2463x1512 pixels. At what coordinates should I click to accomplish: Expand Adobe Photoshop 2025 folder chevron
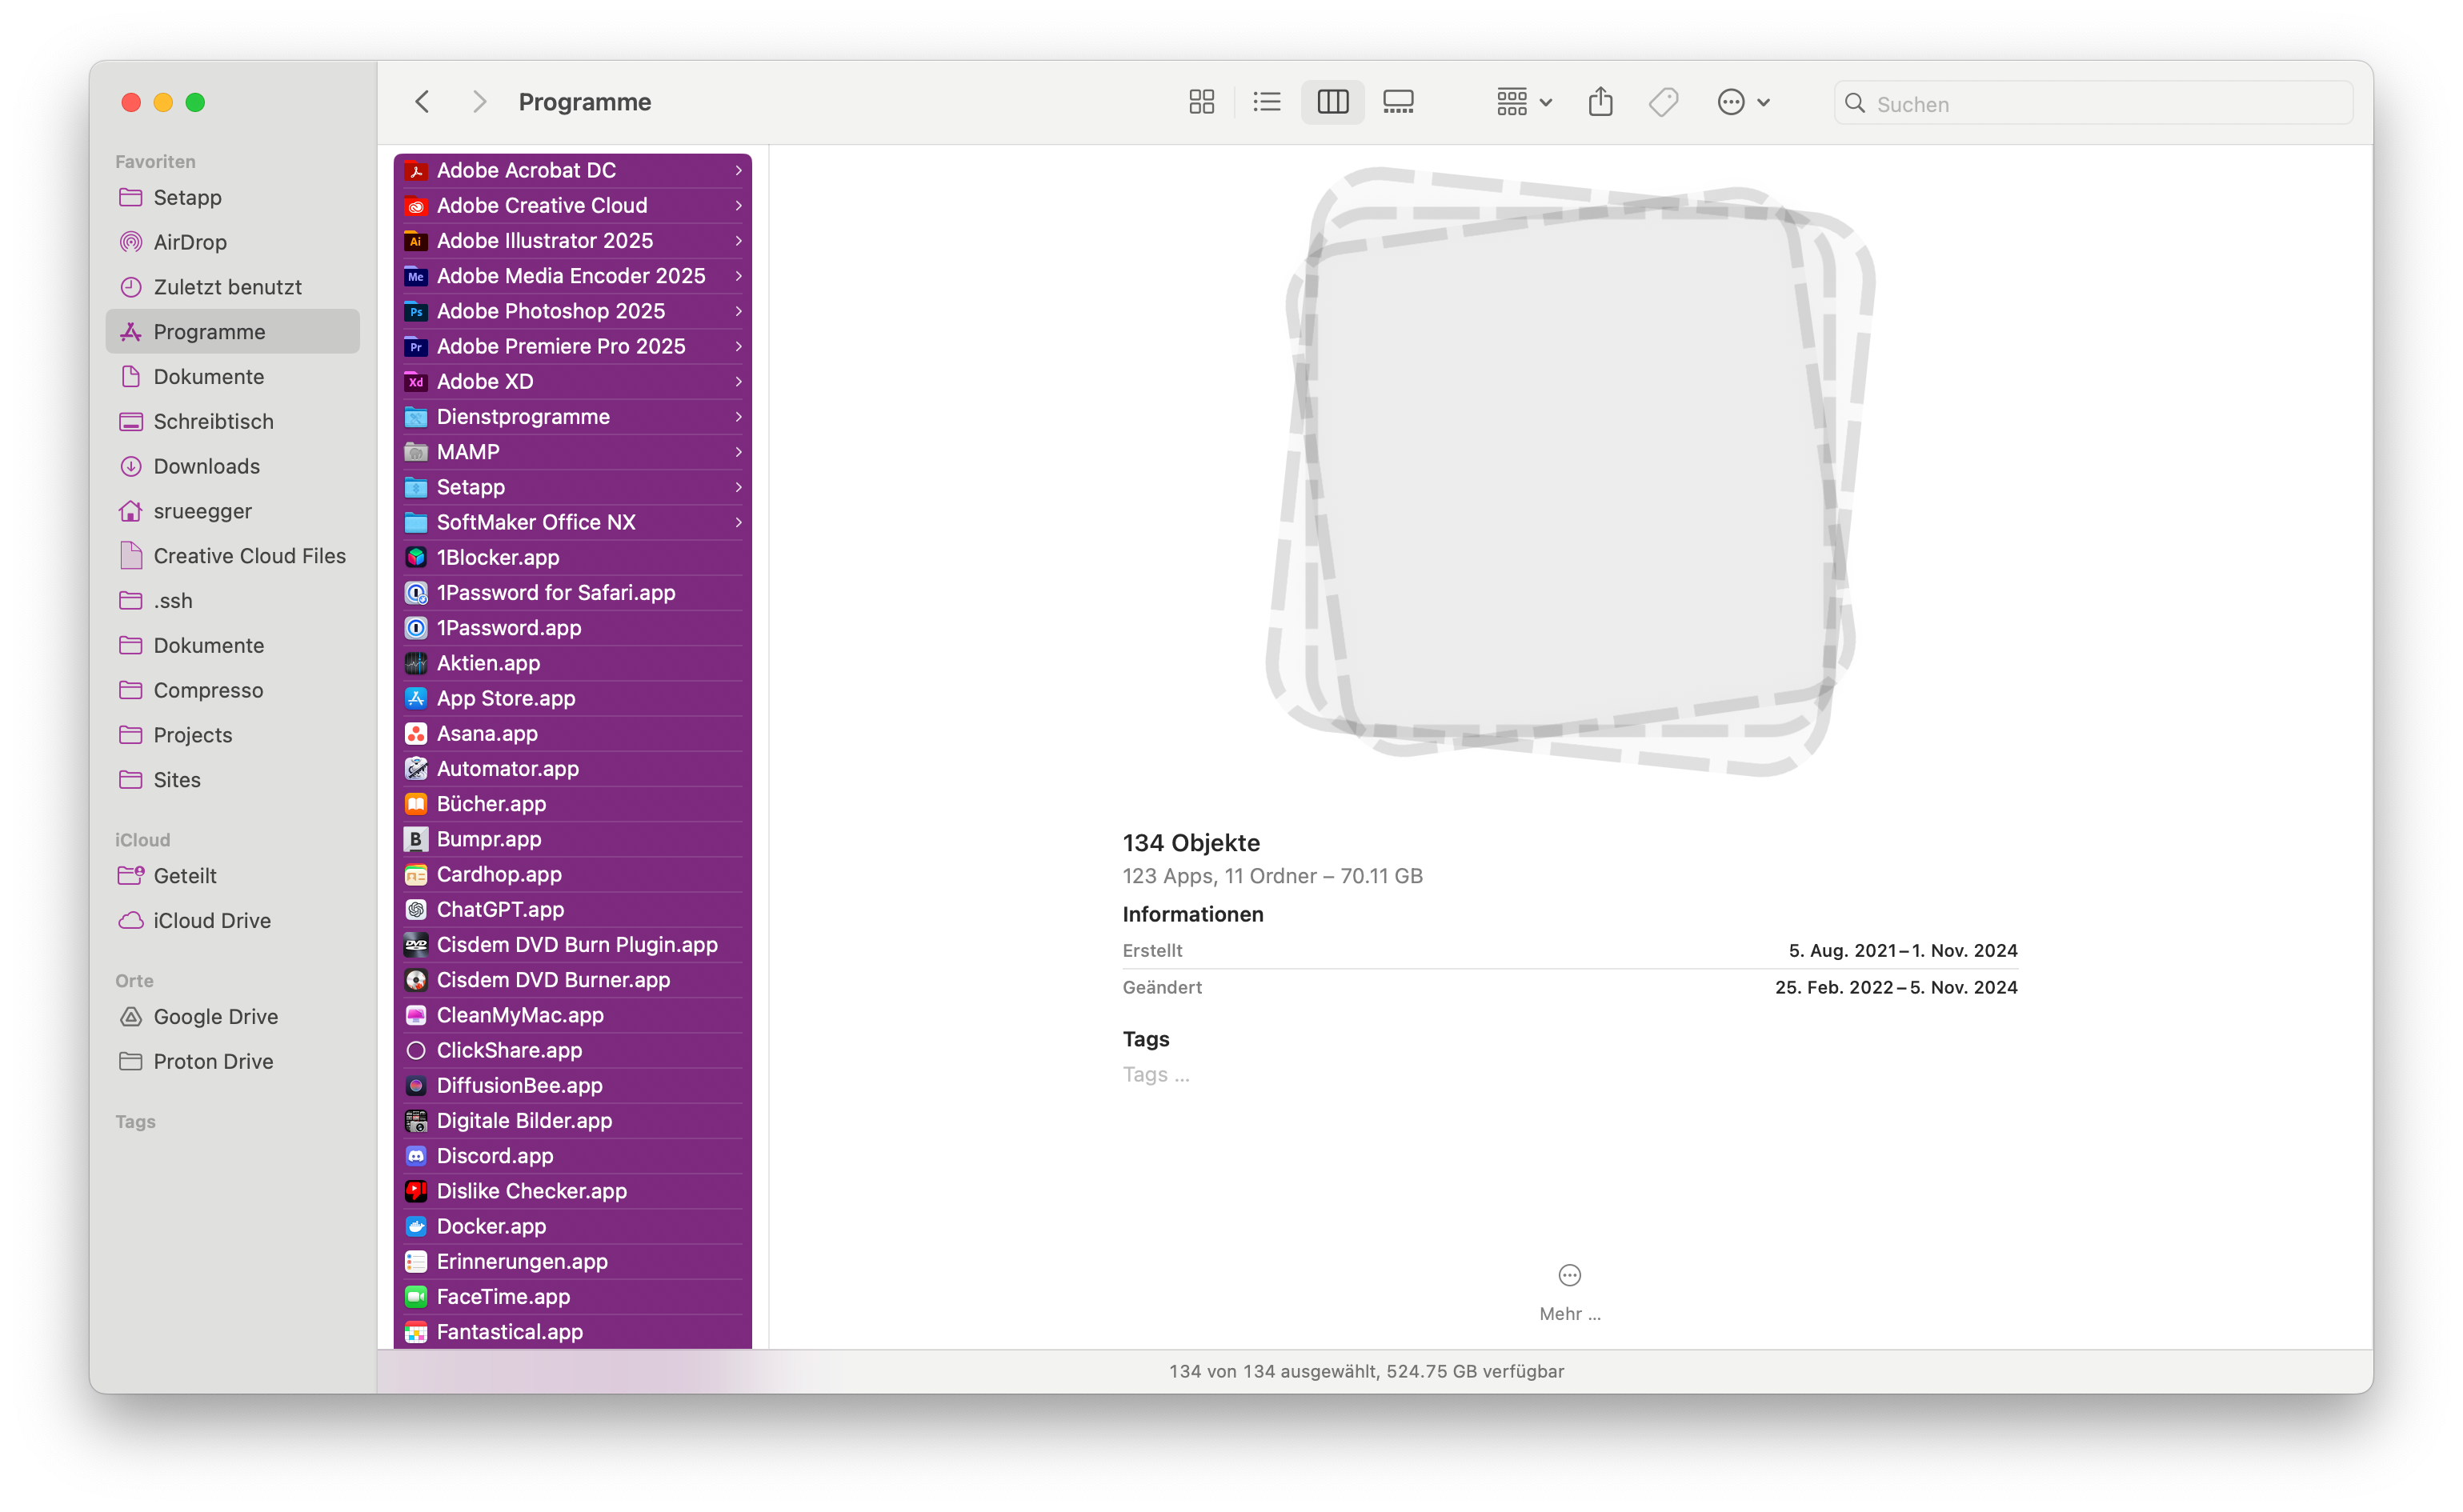(738, 311)
